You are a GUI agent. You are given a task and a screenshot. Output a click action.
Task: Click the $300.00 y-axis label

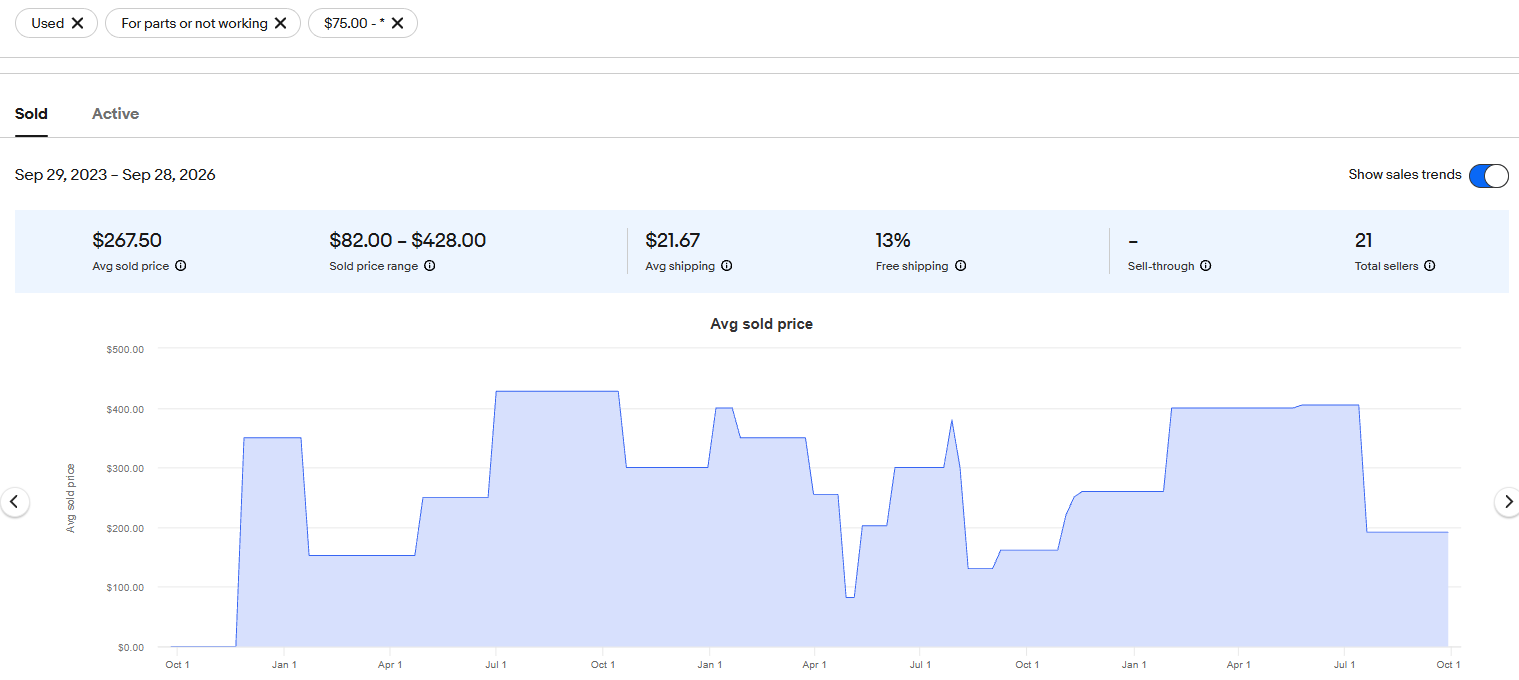tap(125, 468)
